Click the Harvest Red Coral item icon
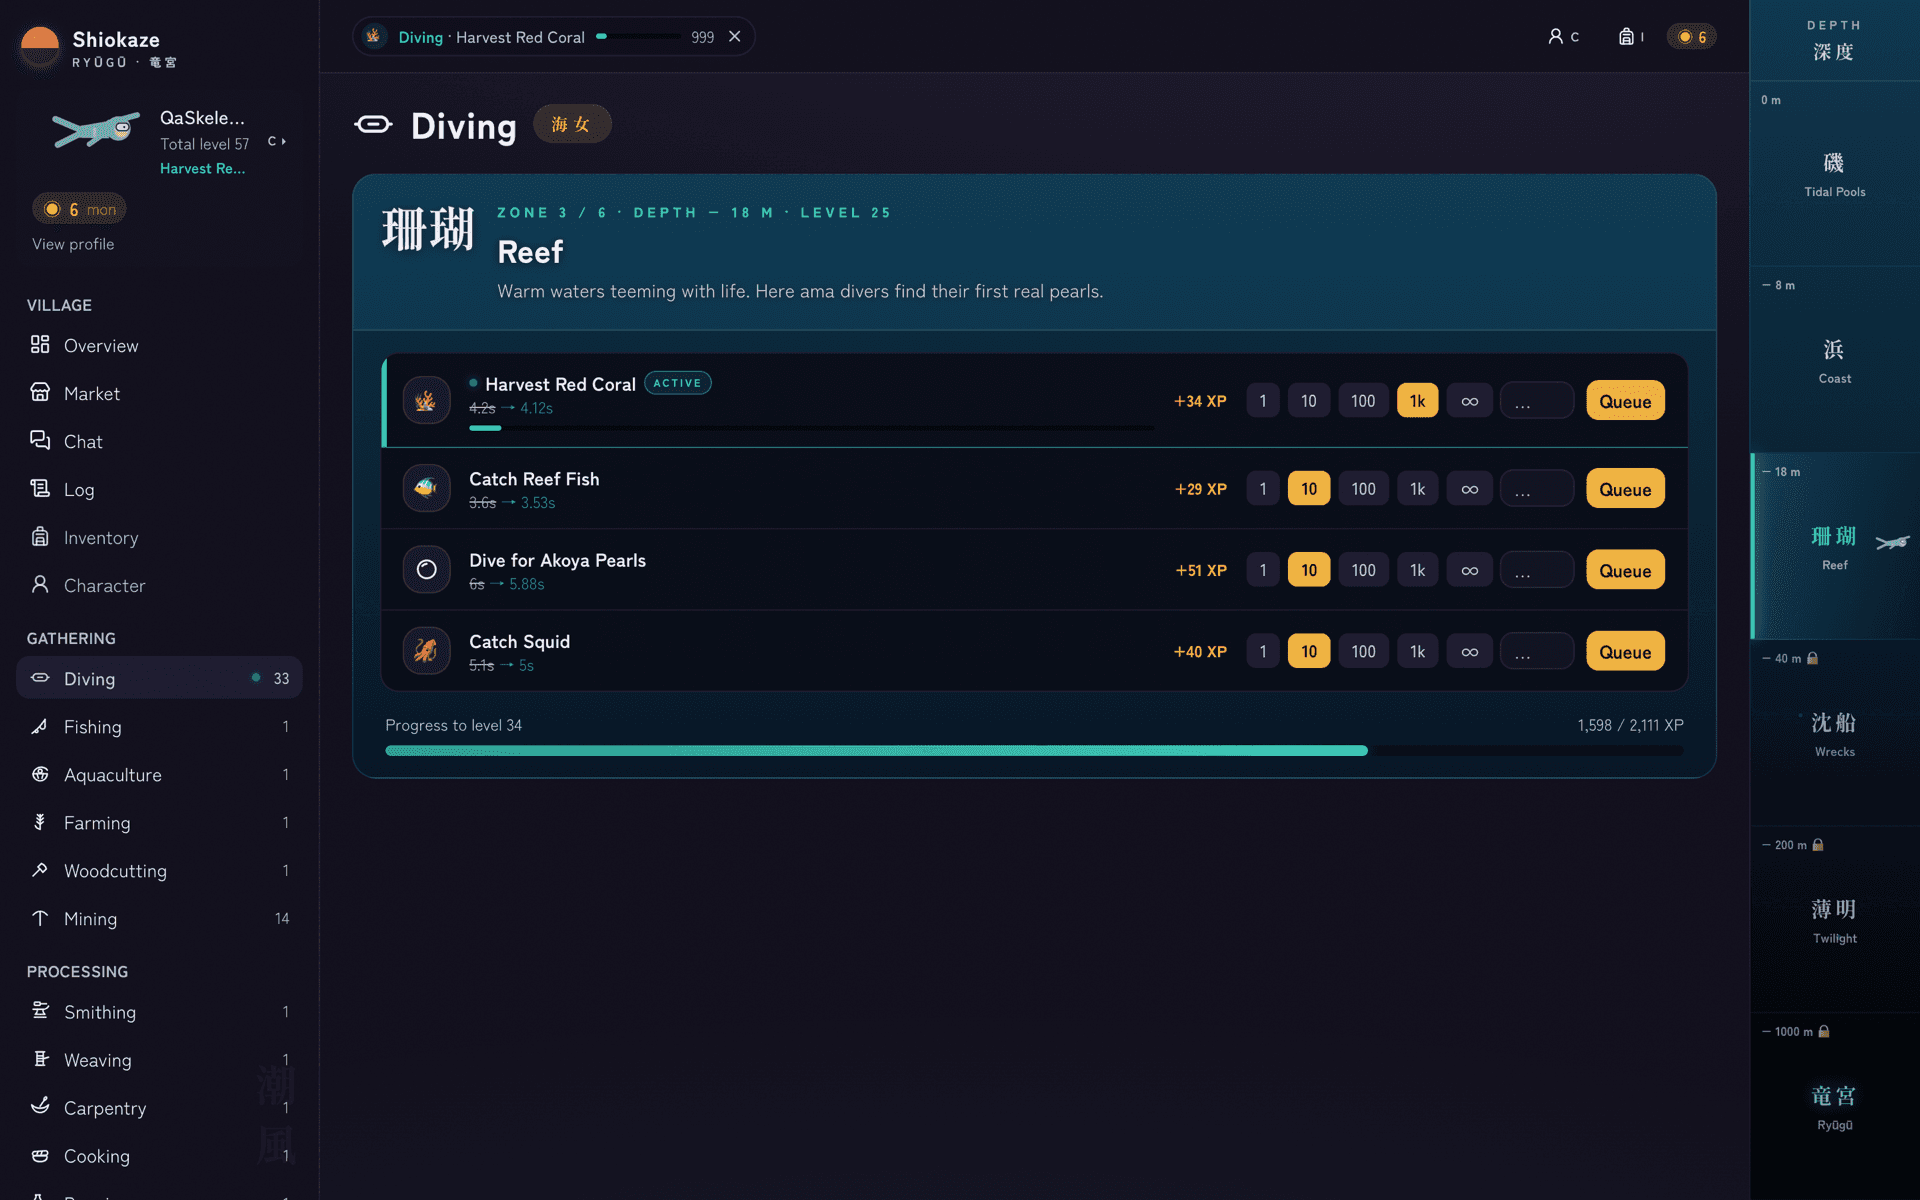This screenshot has height=1200, width=1920. (x=426, y=401)
